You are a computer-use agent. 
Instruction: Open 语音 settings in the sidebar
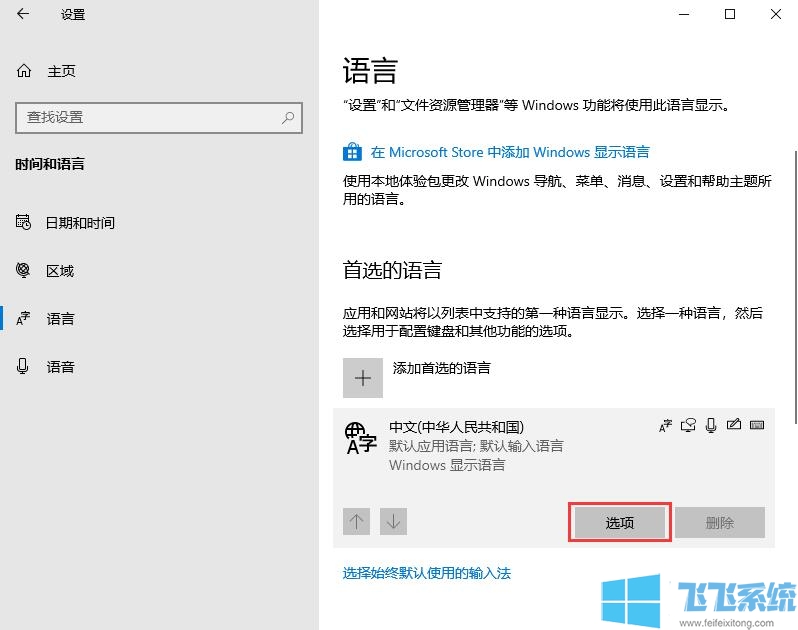click(60, 367)
